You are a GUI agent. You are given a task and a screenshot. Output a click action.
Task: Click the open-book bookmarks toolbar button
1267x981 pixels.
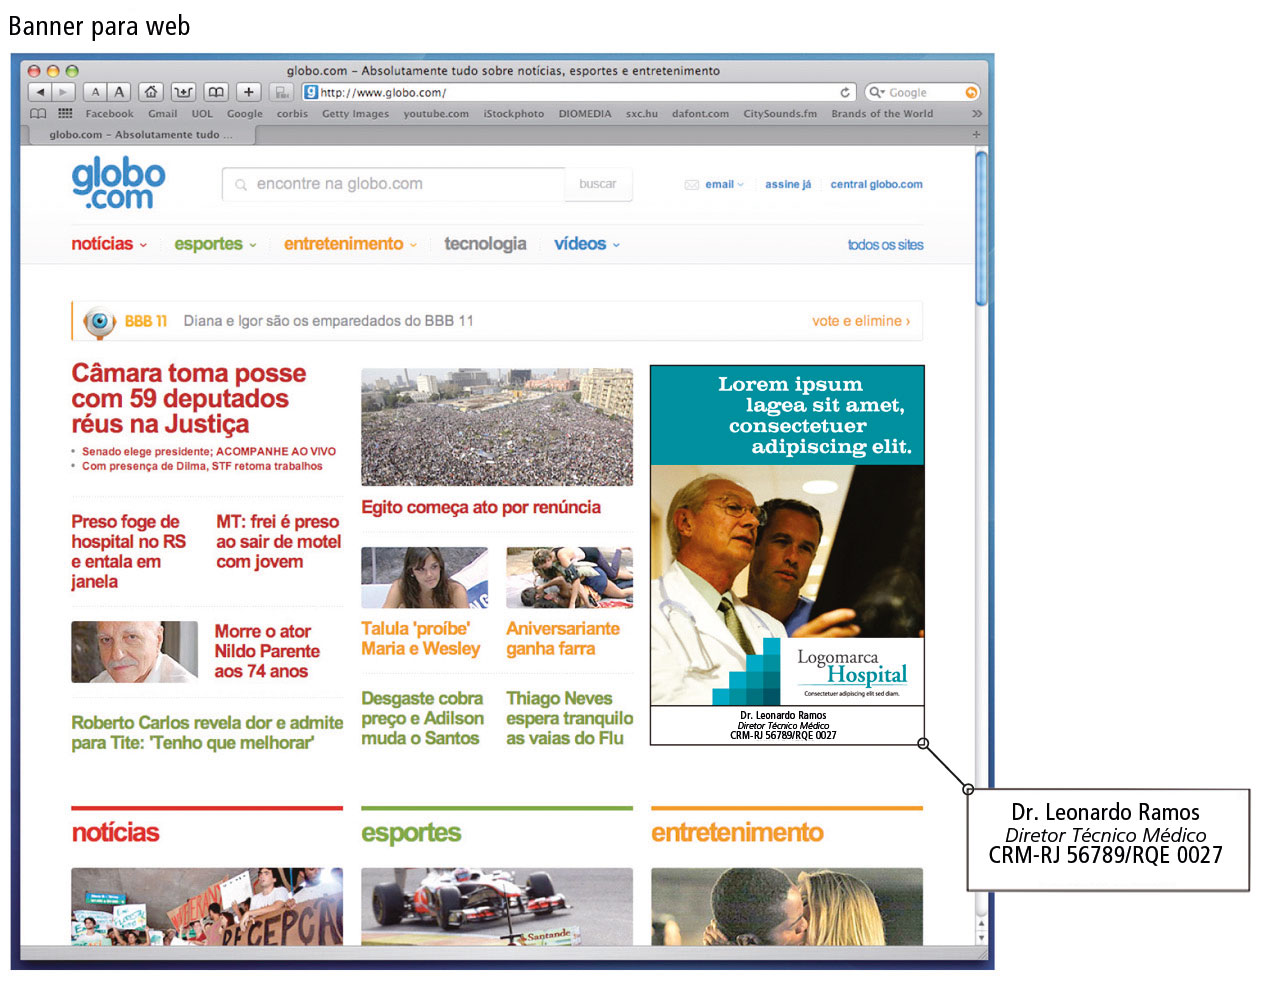216,92
